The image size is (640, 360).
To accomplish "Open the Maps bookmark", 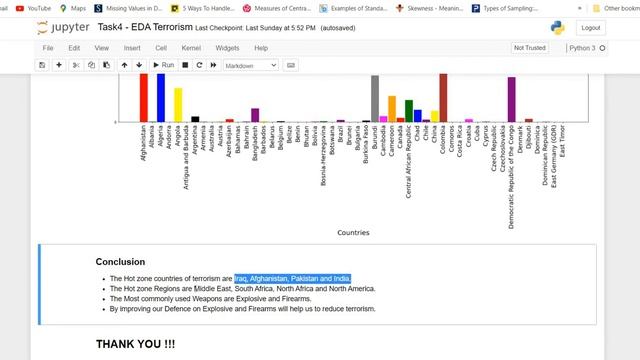I will coord(73,8).
